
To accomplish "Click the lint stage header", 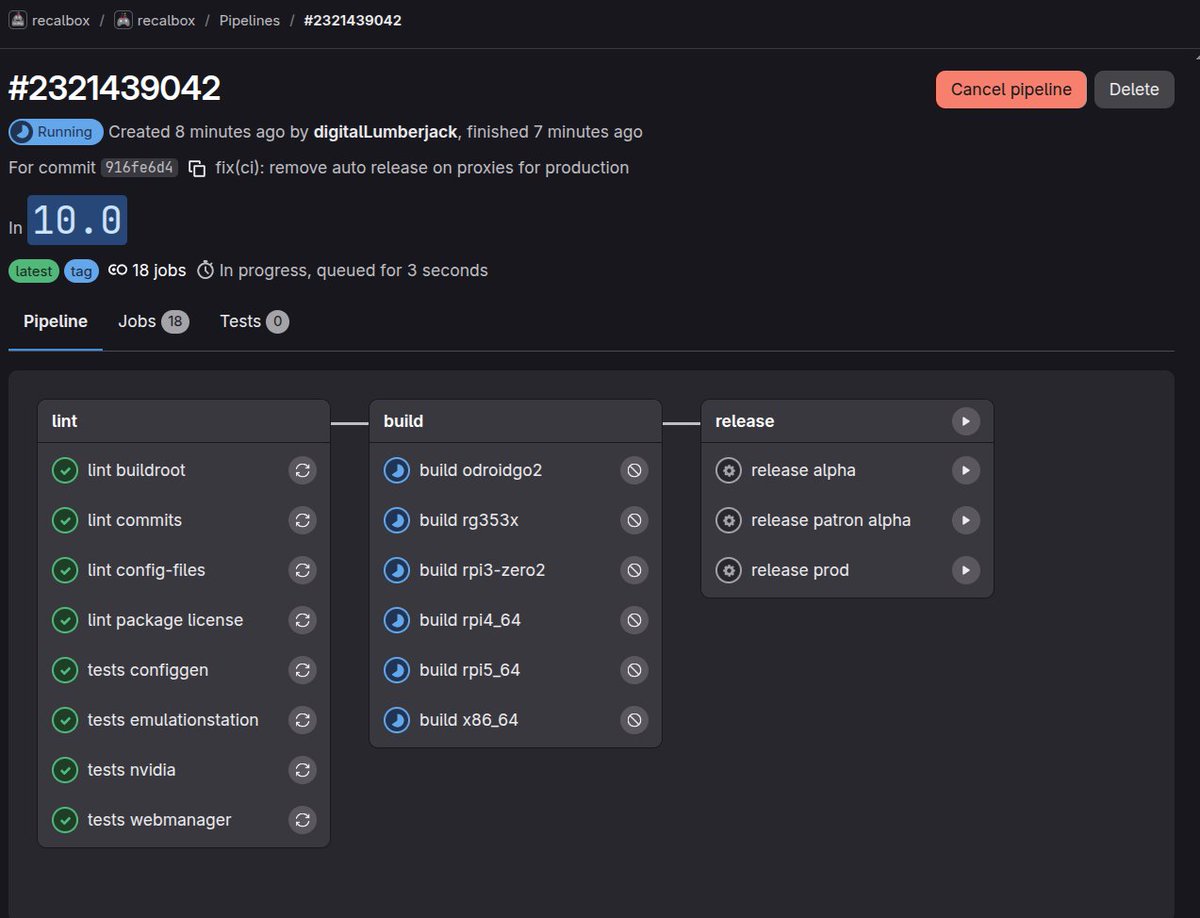I will tap(184, 421).
